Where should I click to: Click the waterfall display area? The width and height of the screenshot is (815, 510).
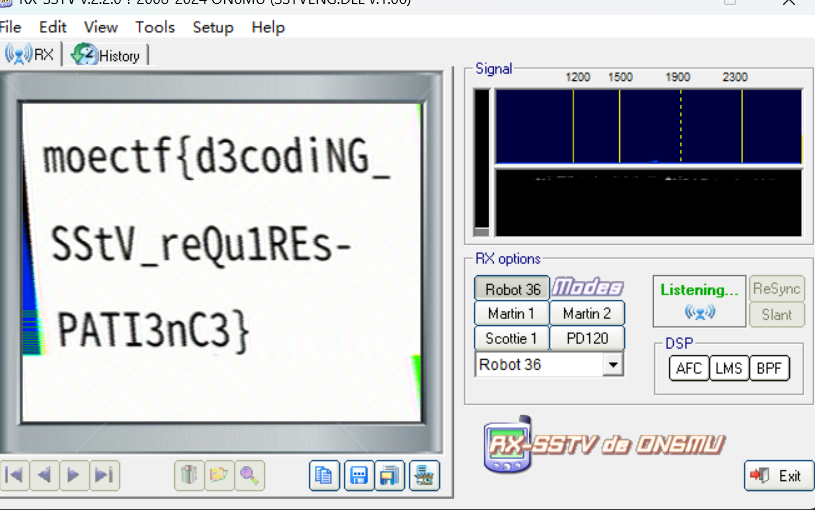point(648,203)
